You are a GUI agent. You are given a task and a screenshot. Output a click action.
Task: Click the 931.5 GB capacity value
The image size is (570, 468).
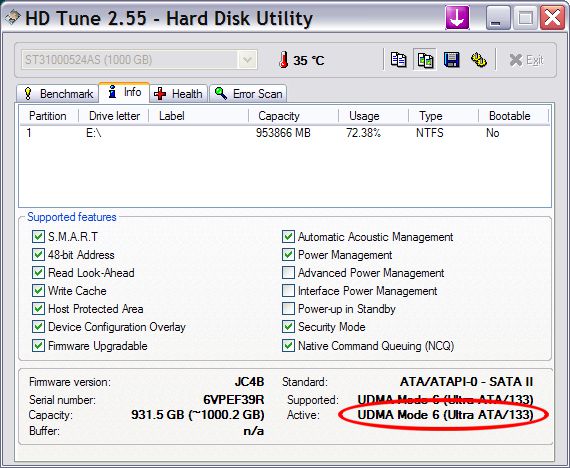pyautogui.click(x=198, y=415)
